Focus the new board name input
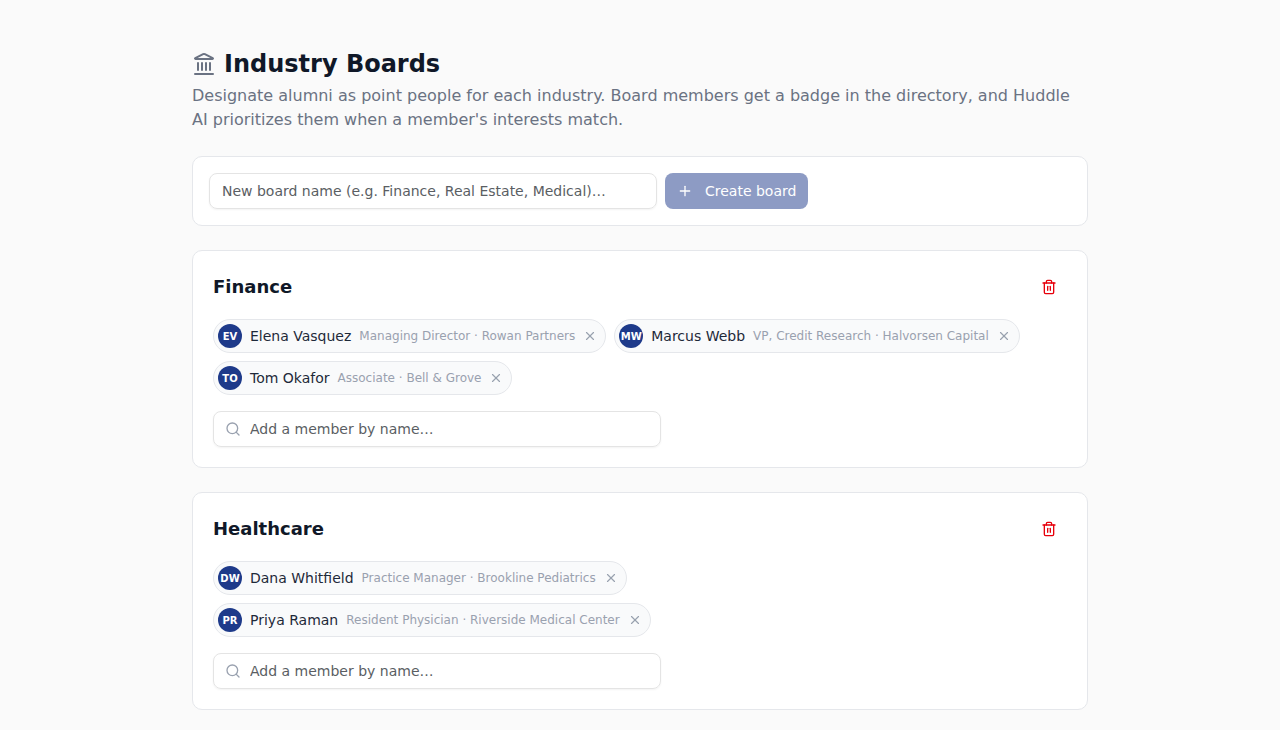The image size is (1280, 730). point(433,191)
